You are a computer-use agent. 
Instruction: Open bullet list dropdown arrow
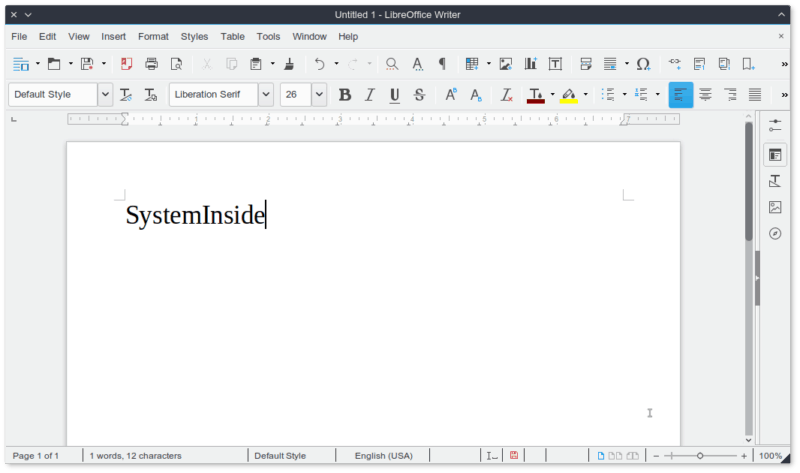pyautogui.click(x=624, y=94)
